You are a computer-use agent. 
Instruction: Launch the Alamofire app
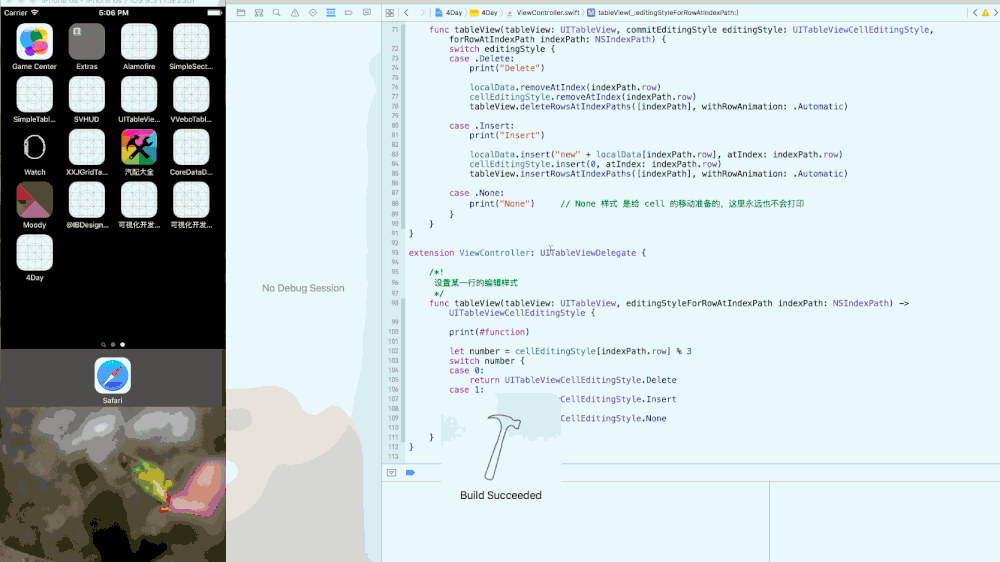coord(139,47)
